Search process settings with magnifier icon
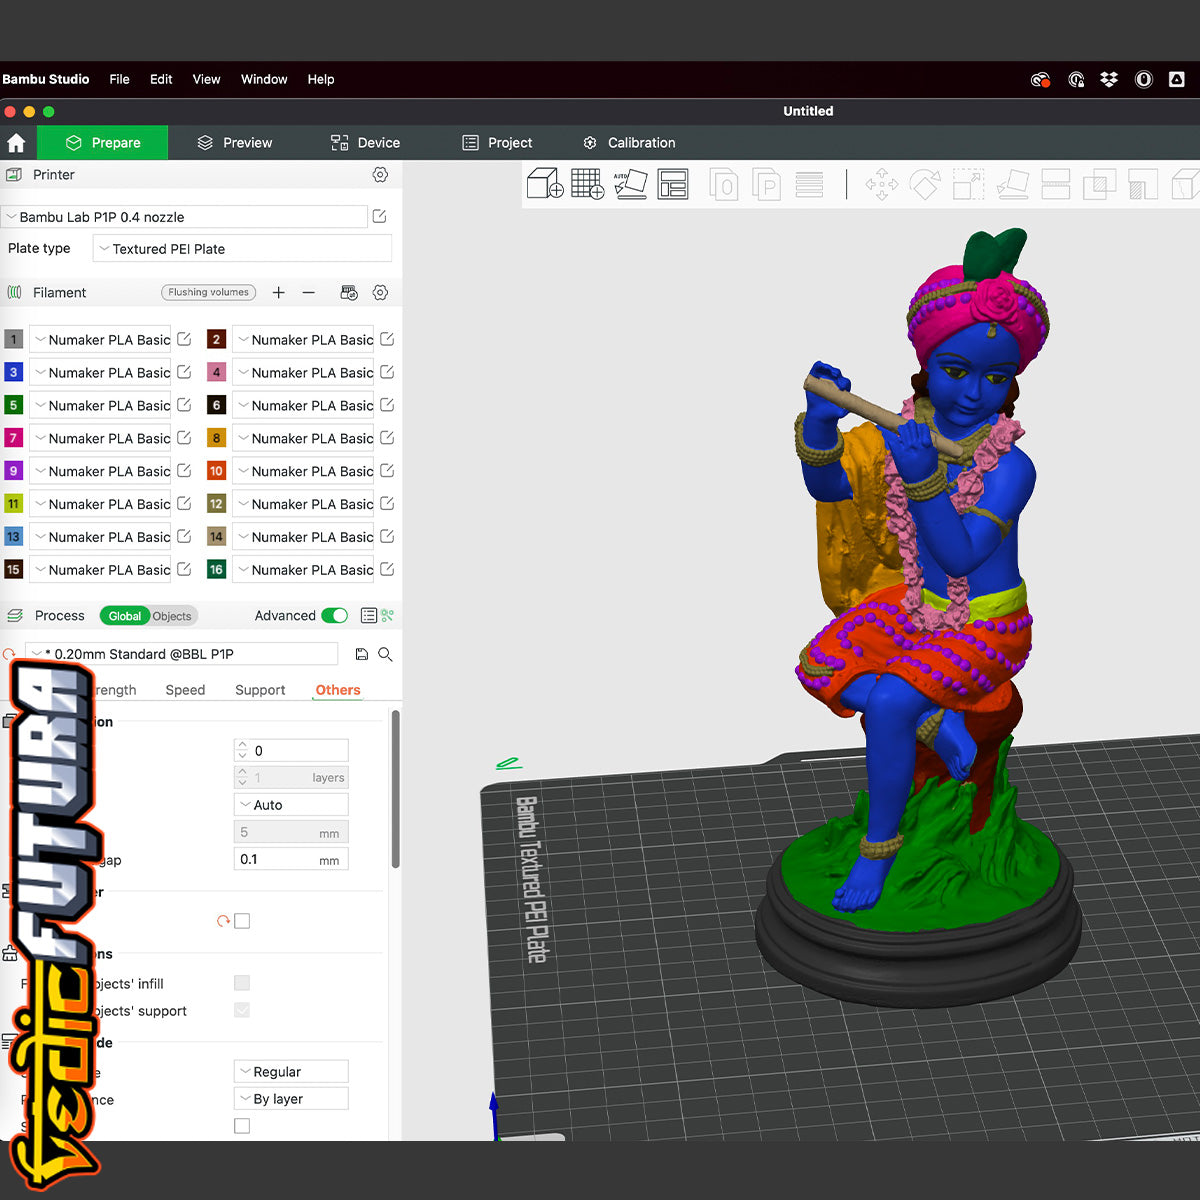 click(x=385, y=654)
